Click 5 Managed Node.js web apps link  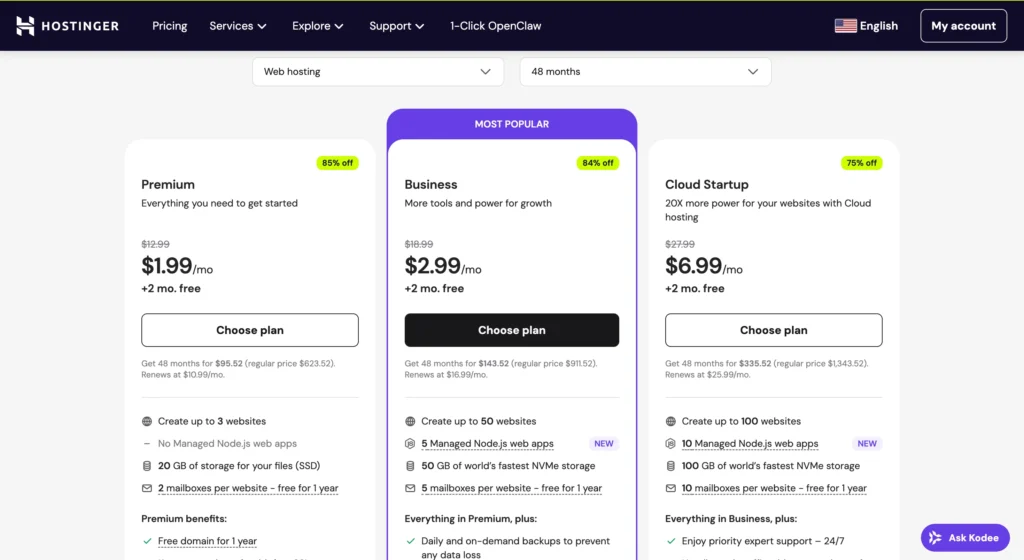tap(487, 444)
